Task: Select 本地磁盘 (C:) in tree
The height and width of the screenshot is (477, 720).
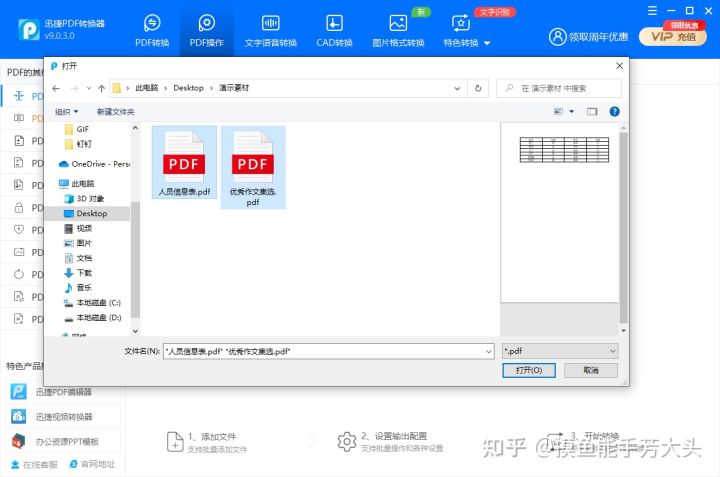Action: 92,303
